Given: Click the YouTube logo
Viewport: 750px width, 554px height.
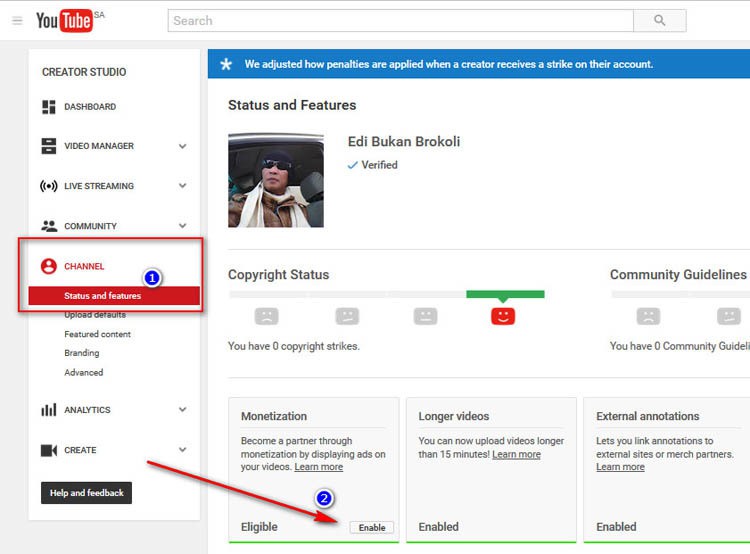Looking at the screenshot, I should coord(64,21).
